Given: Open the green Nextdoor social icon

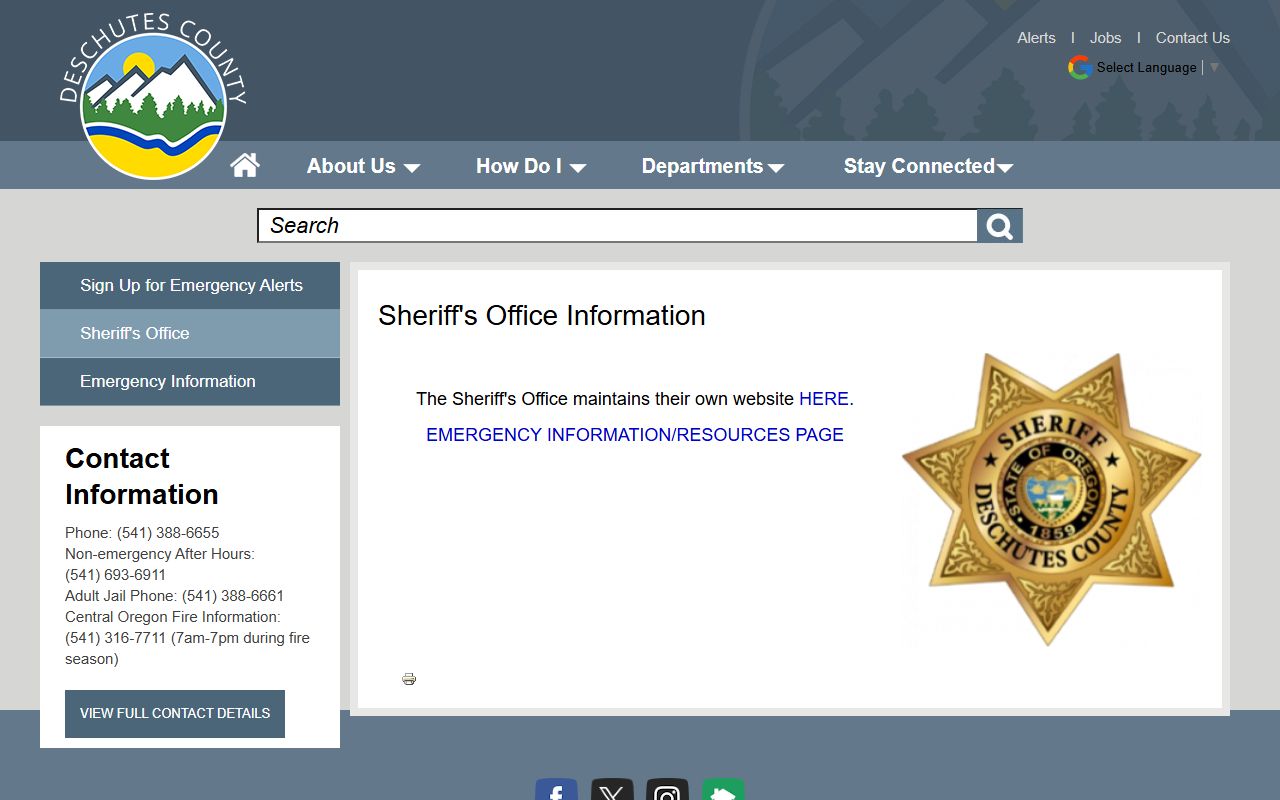Looking at the screenshot, I should click(723, 789).
